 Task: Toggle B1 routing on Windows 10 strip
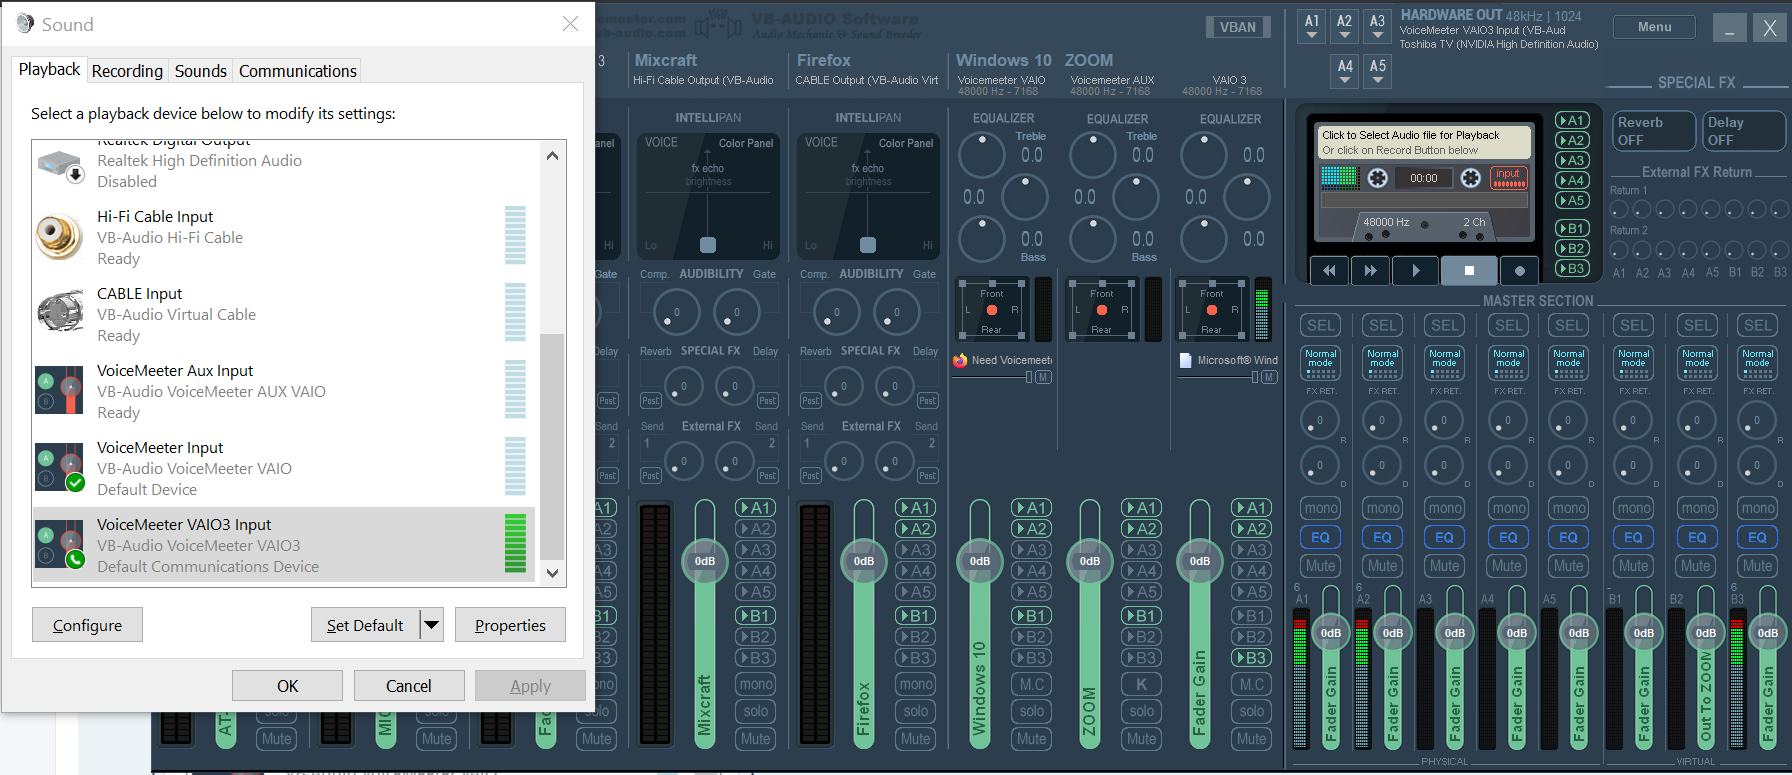tap(1032, 616)
